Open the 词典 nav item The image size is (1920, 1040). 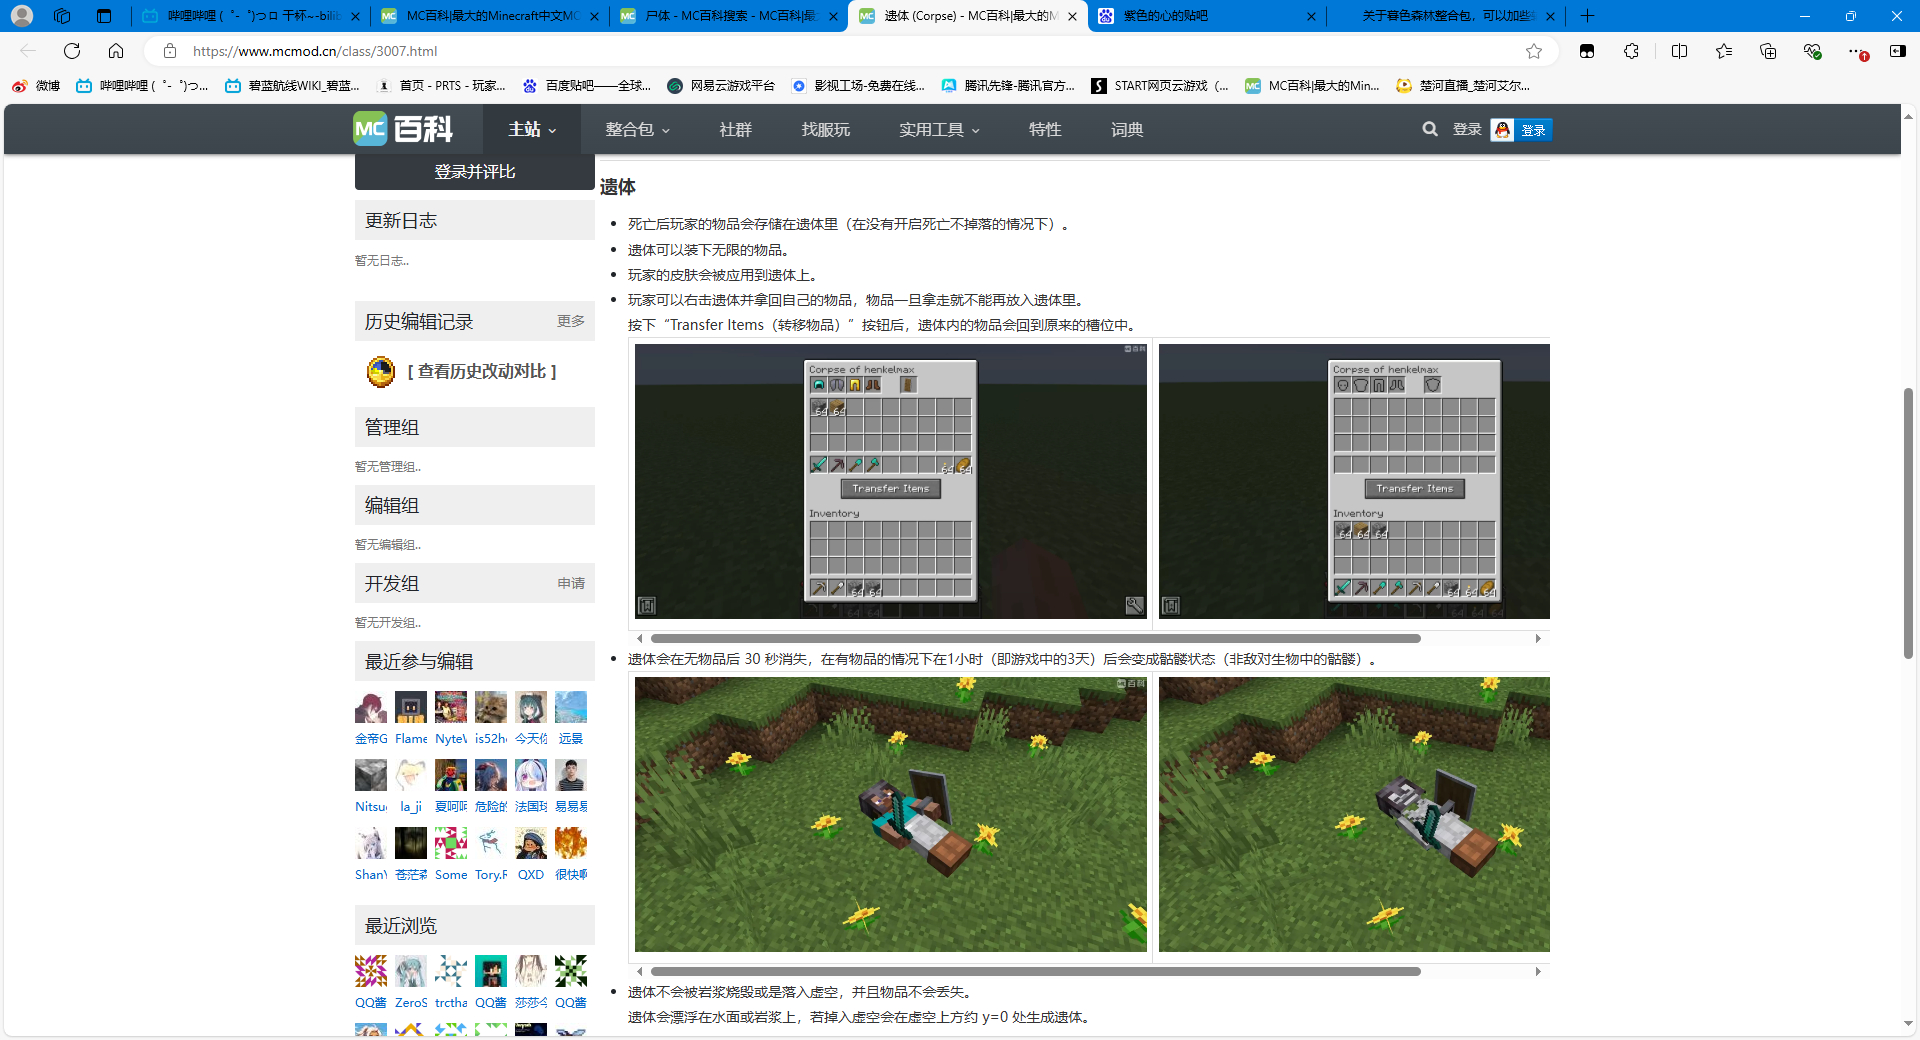pyautogui.click(x=1127, y=129)
